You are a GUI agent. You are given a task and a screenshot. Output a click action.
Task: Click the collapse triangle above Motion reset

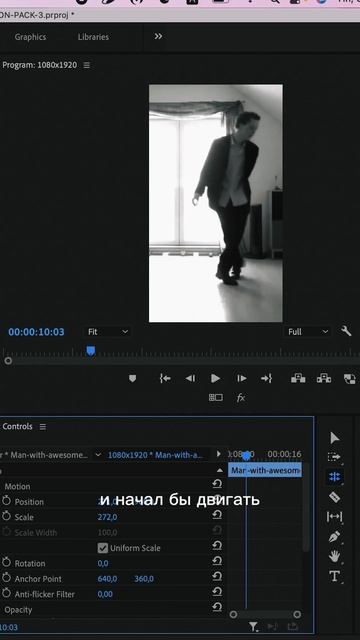point(220,470)
